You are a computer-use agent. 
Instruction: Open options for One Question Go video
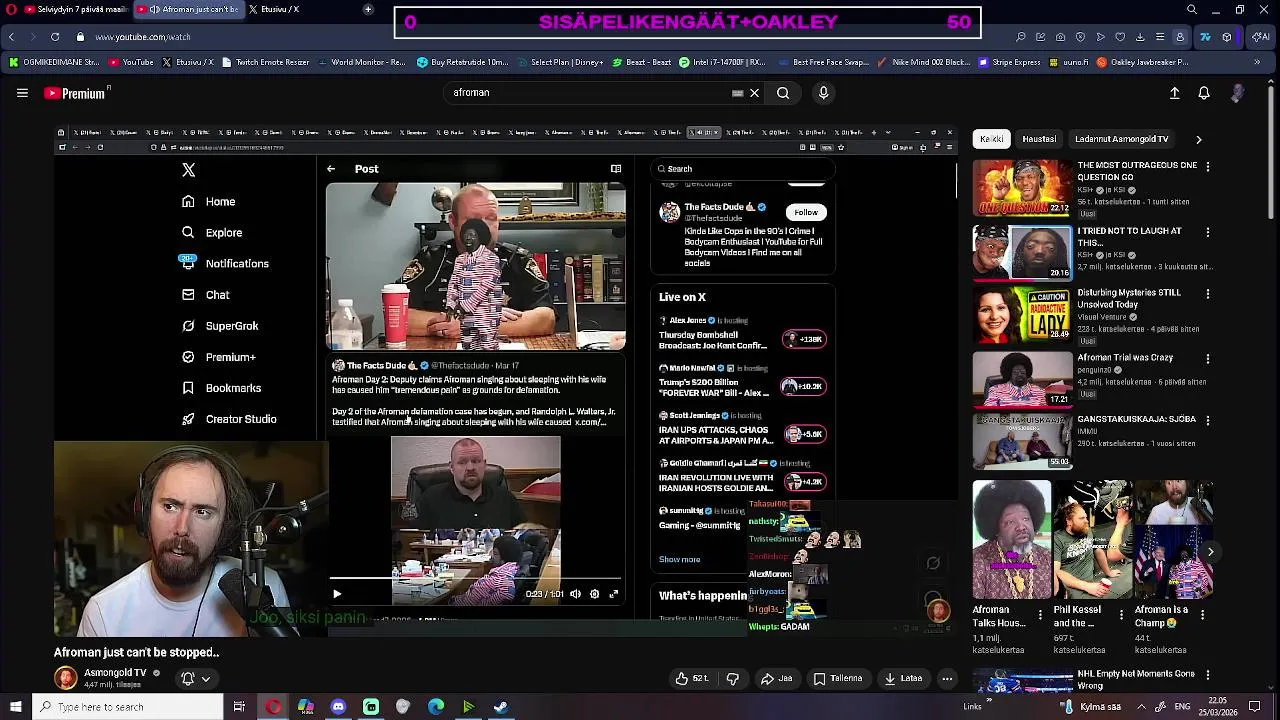click(1208, 166)
